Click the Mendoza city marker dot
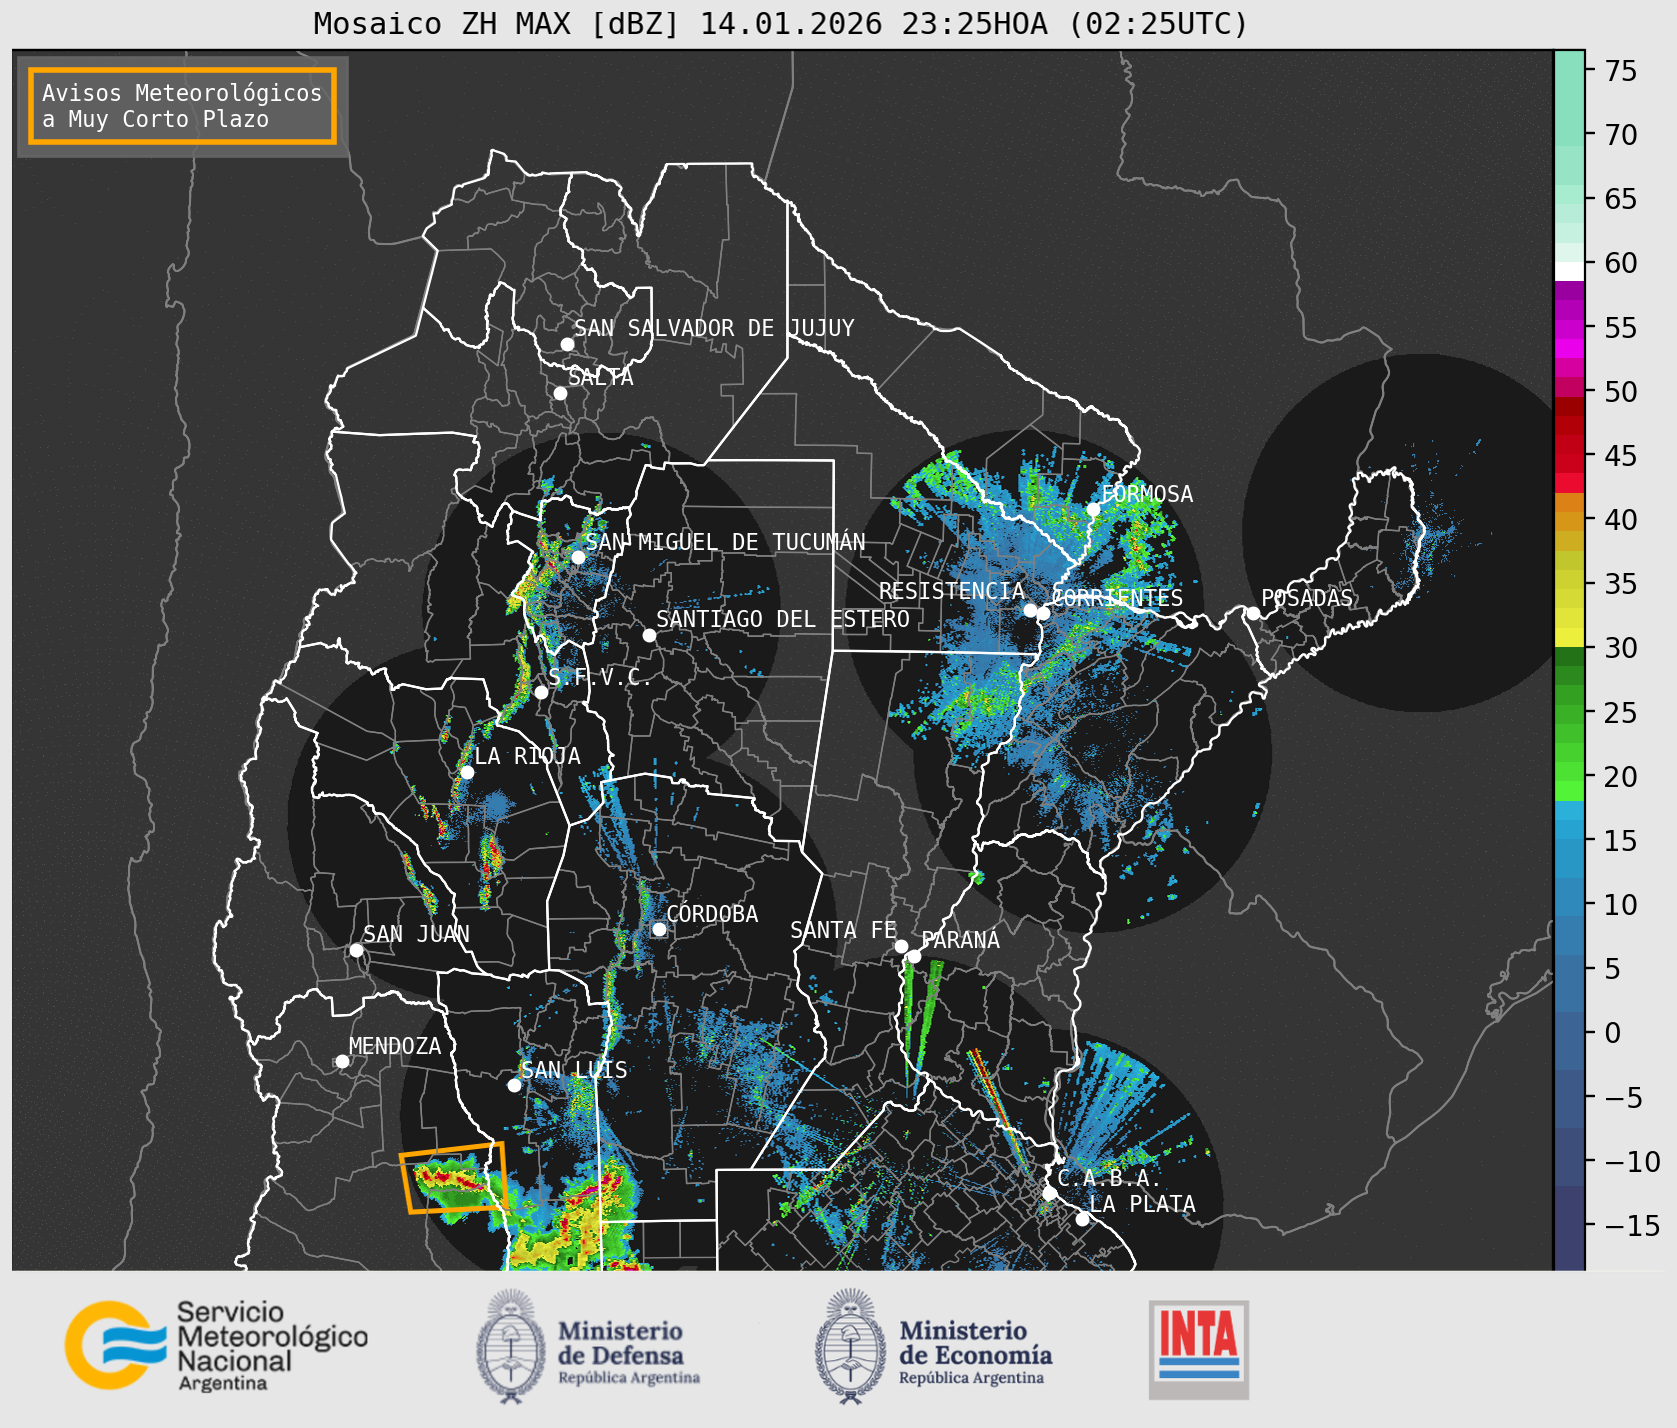The height and width of the screenshot is (1428, 1677). [x=342, y=1061]
